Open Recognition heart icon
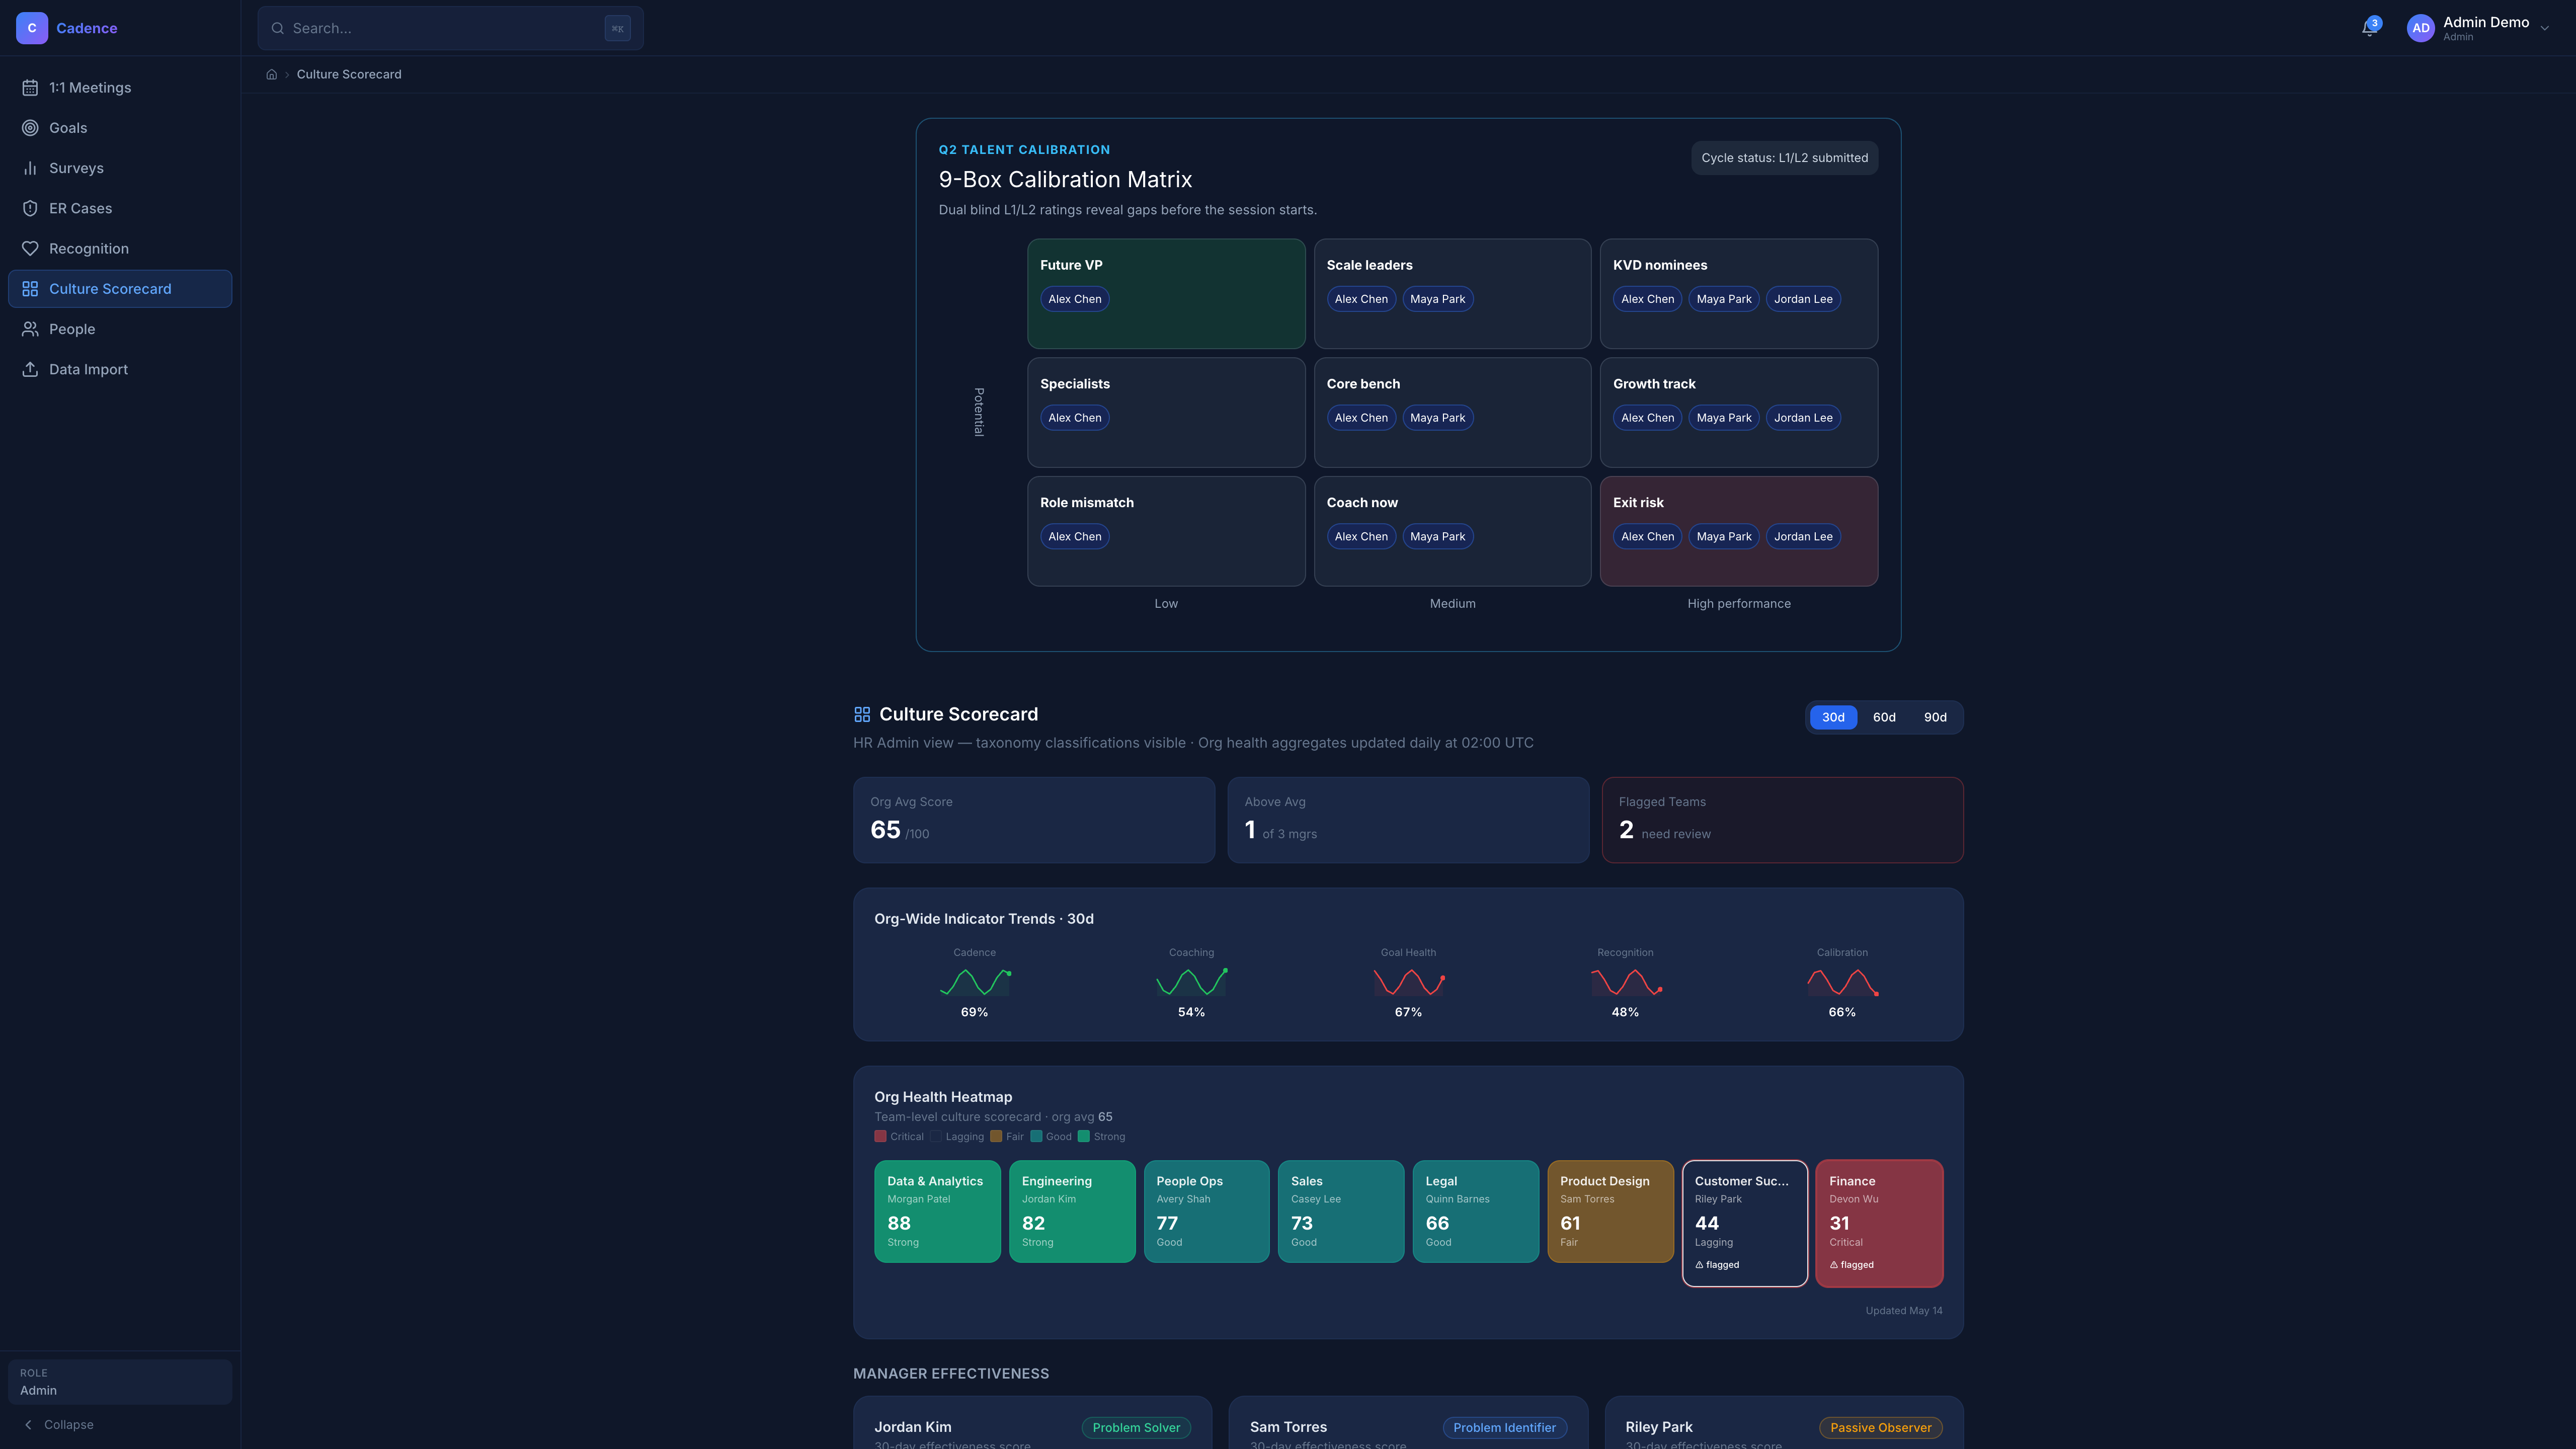2576x1449 pixels. click(x=30, y=248)
